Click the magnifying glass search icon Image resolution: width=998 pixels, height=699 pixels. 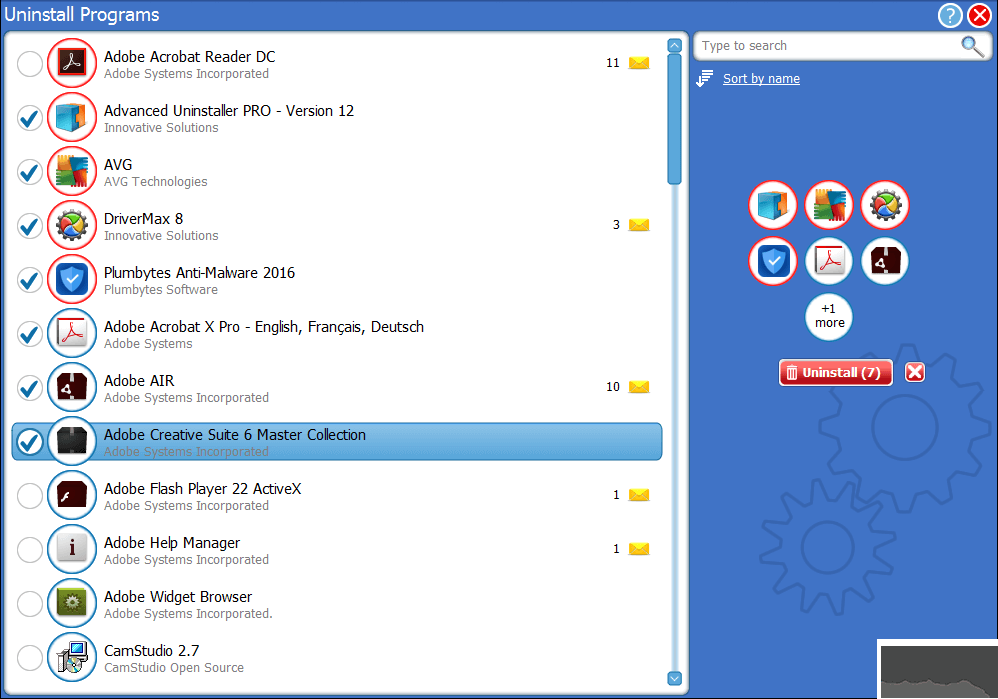click(x=972, y=46)
